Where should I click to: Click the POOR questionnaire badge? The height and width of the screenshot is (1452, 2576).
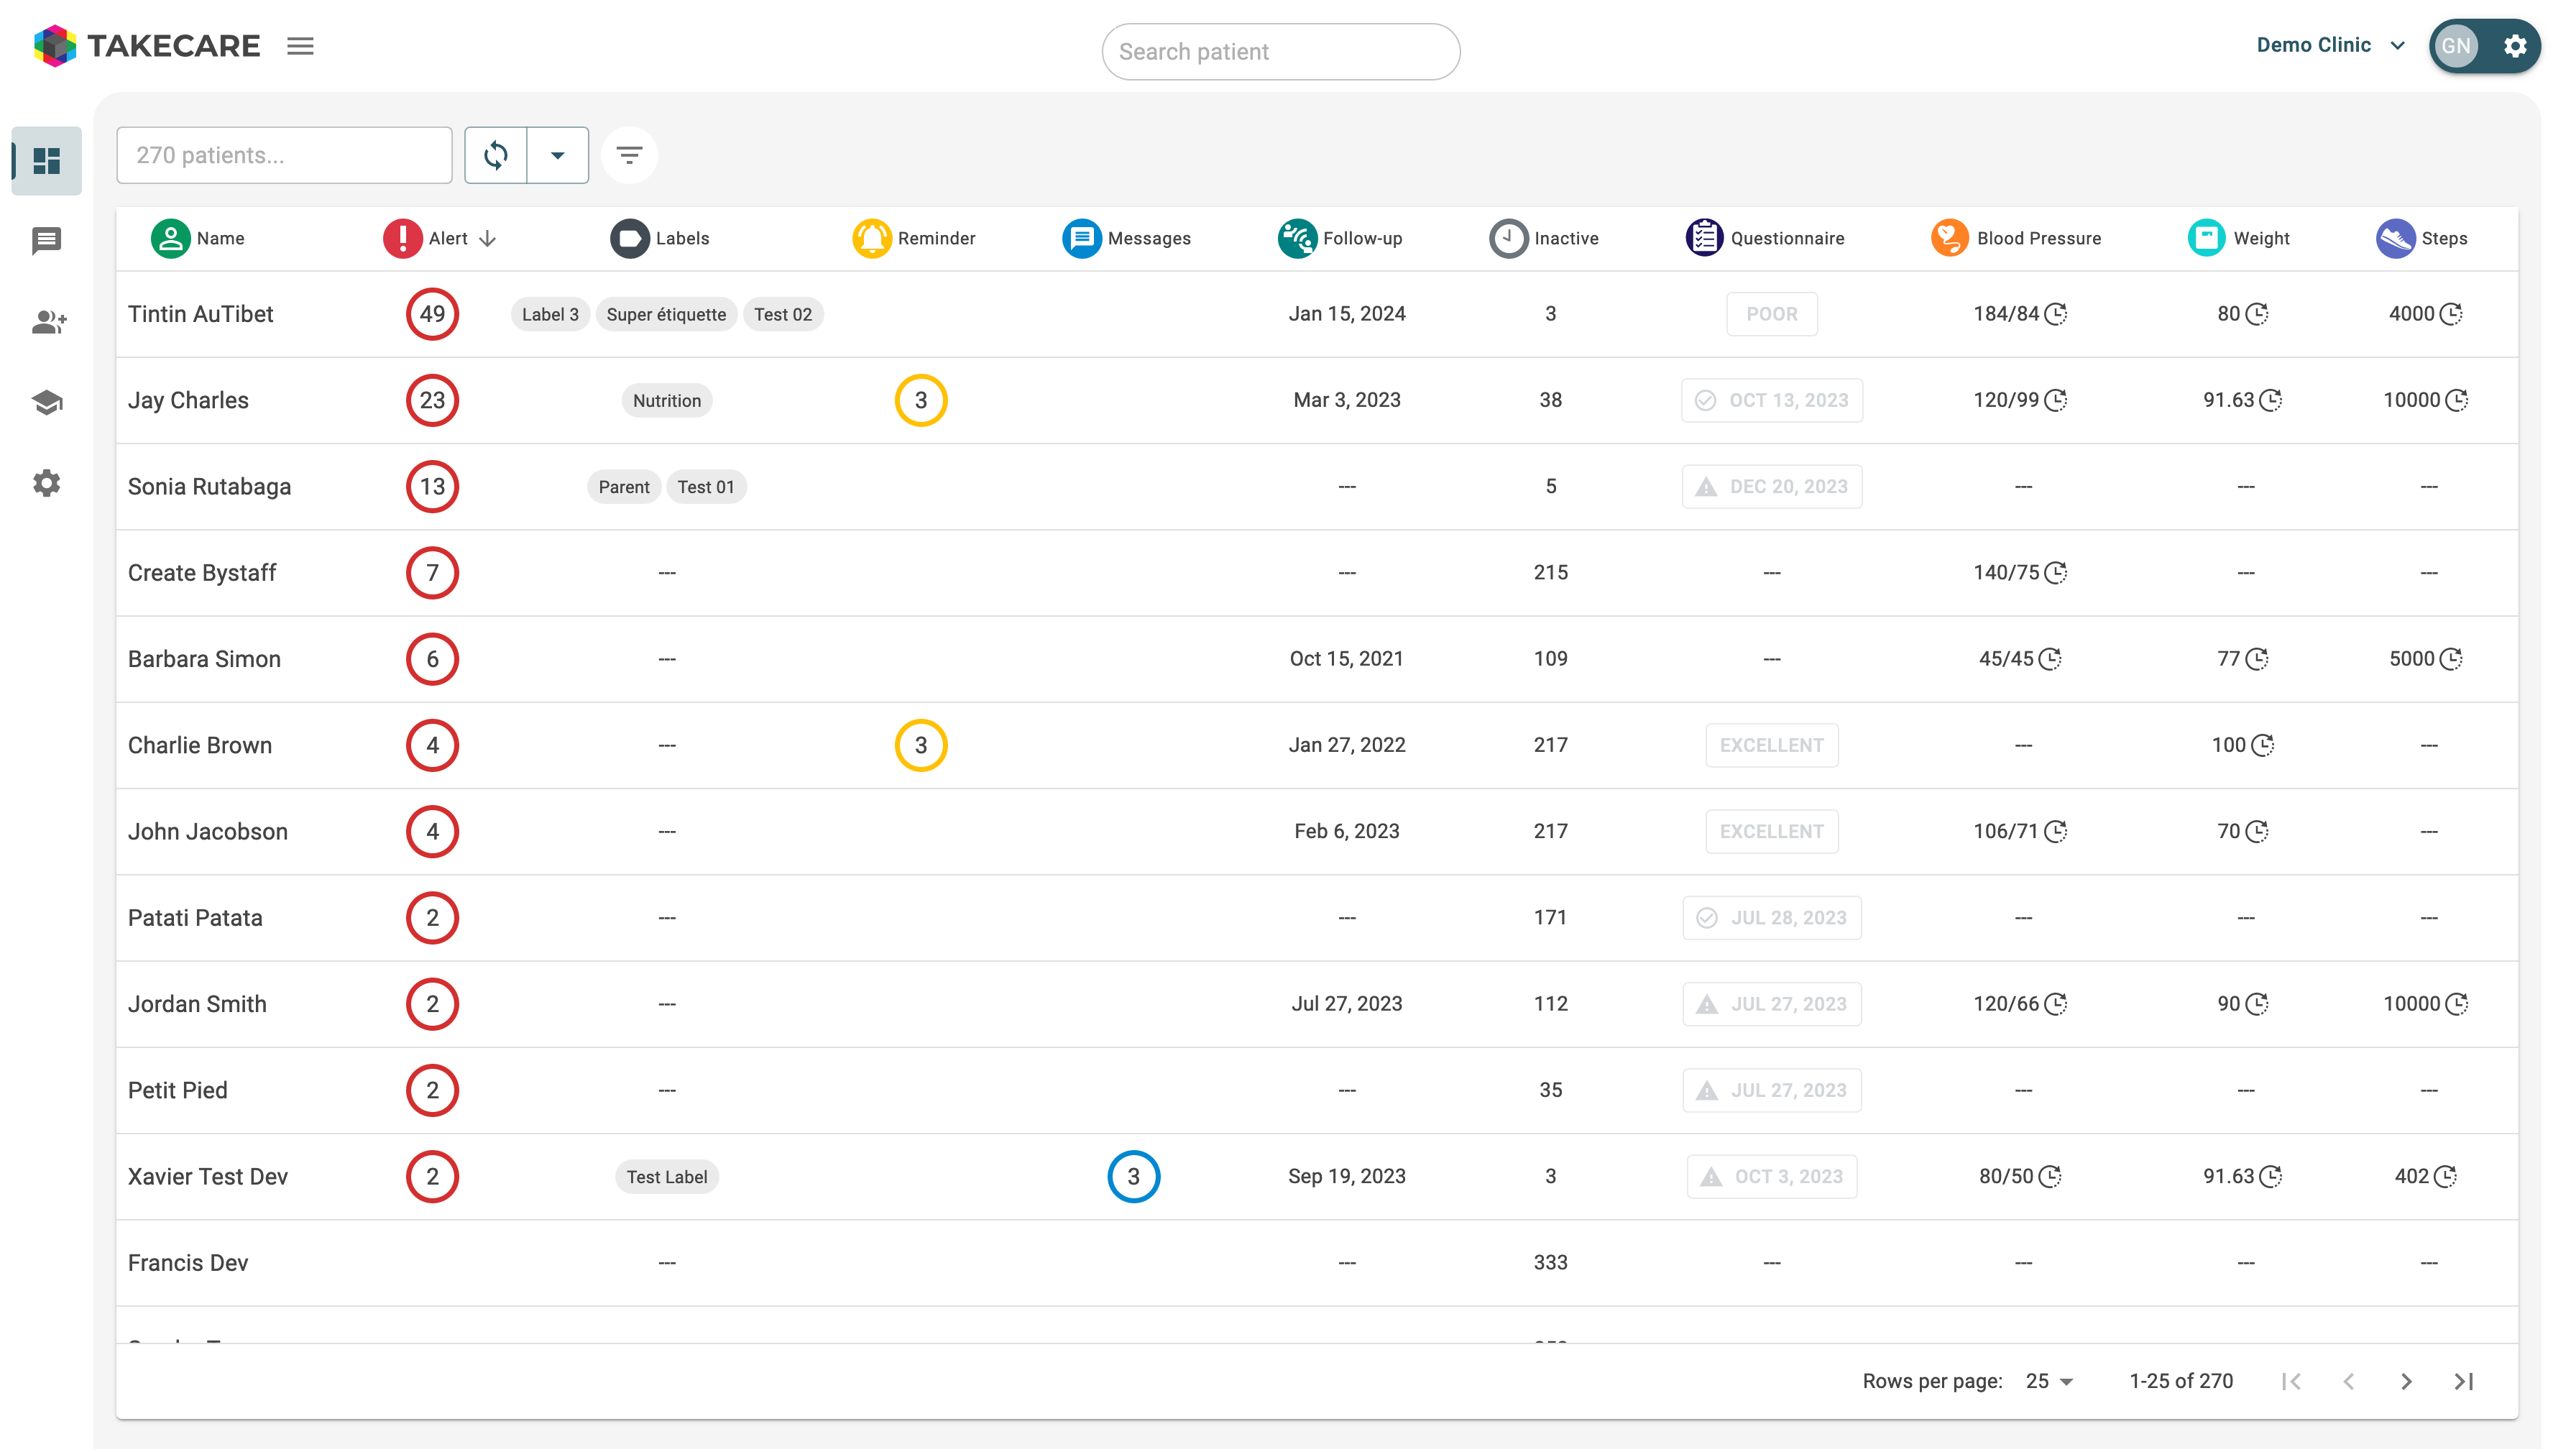(x=1773, y=314)
